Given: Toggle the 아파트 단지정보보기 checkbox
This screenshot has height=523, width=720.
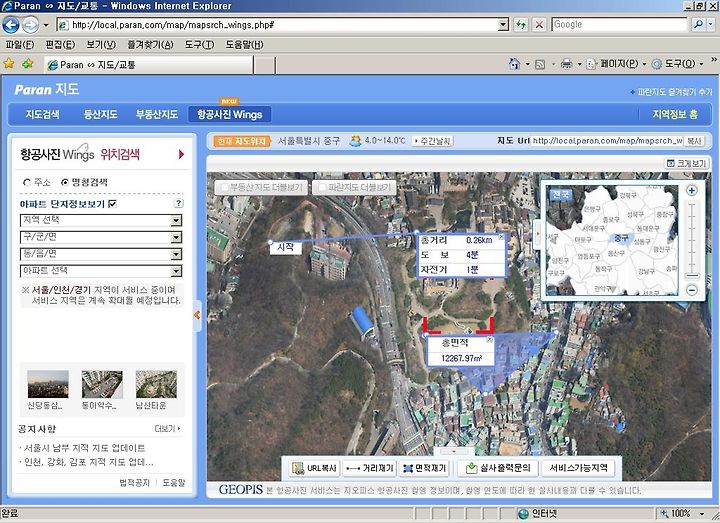Looking at the screenshot, I should click(112, 203).
